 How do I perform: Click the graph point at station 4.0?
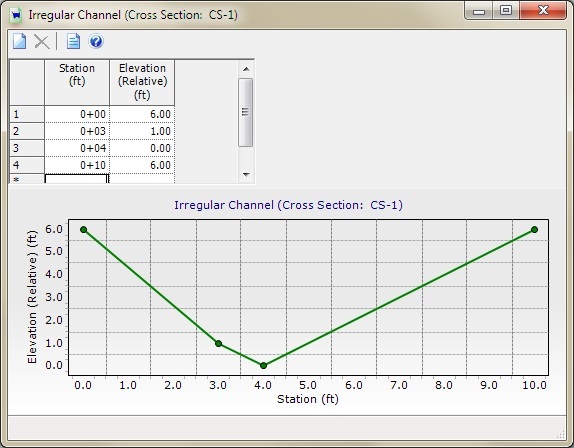(263, 365)
